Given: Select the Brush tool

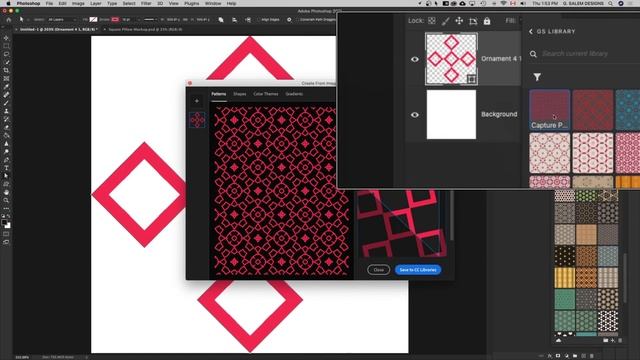Looking at the screenshot, I should coord(6,103).
